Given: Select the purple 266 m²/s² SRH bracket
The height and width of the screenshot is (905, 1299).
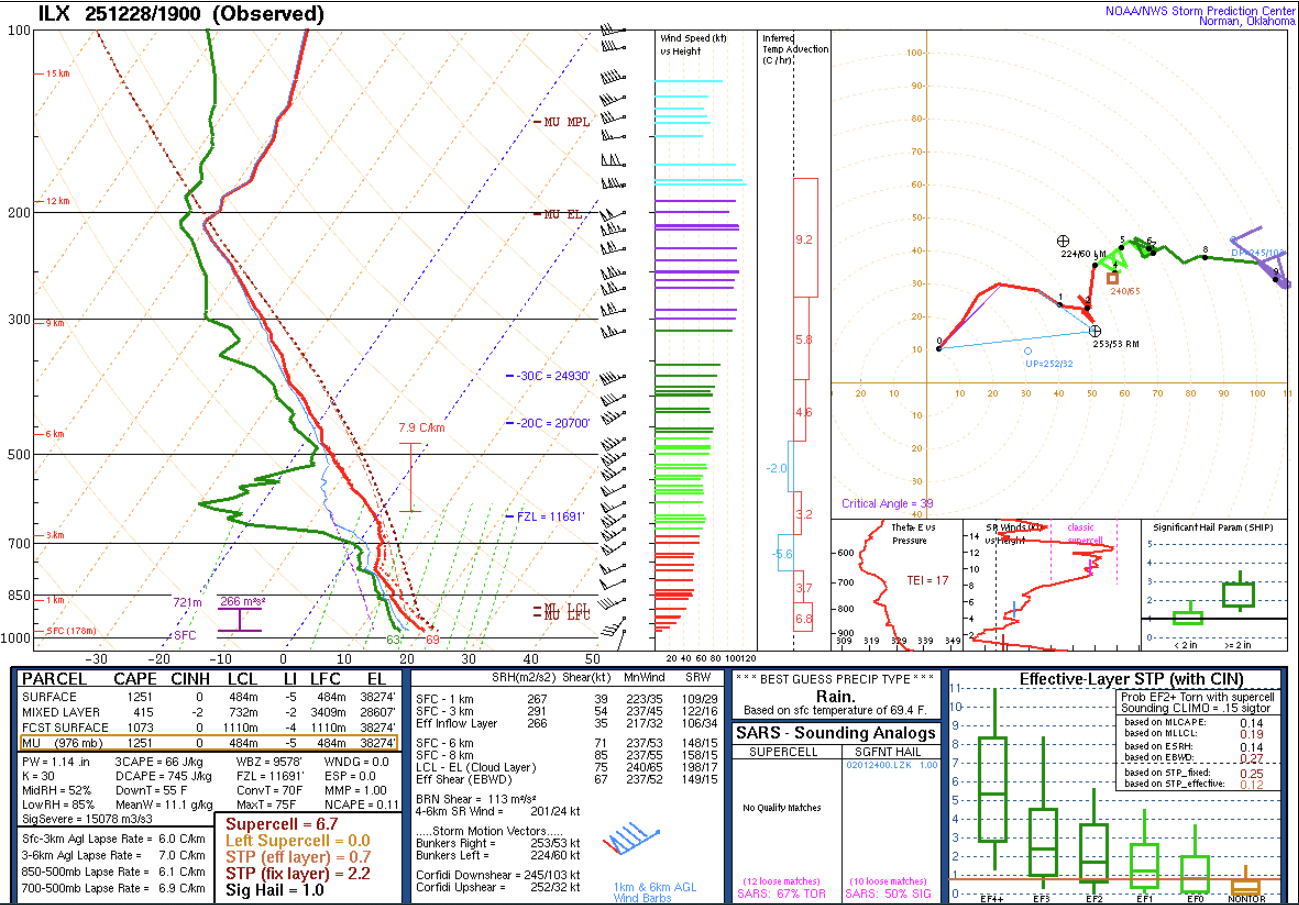Looking at the screenshot, I should pos(240,617).
